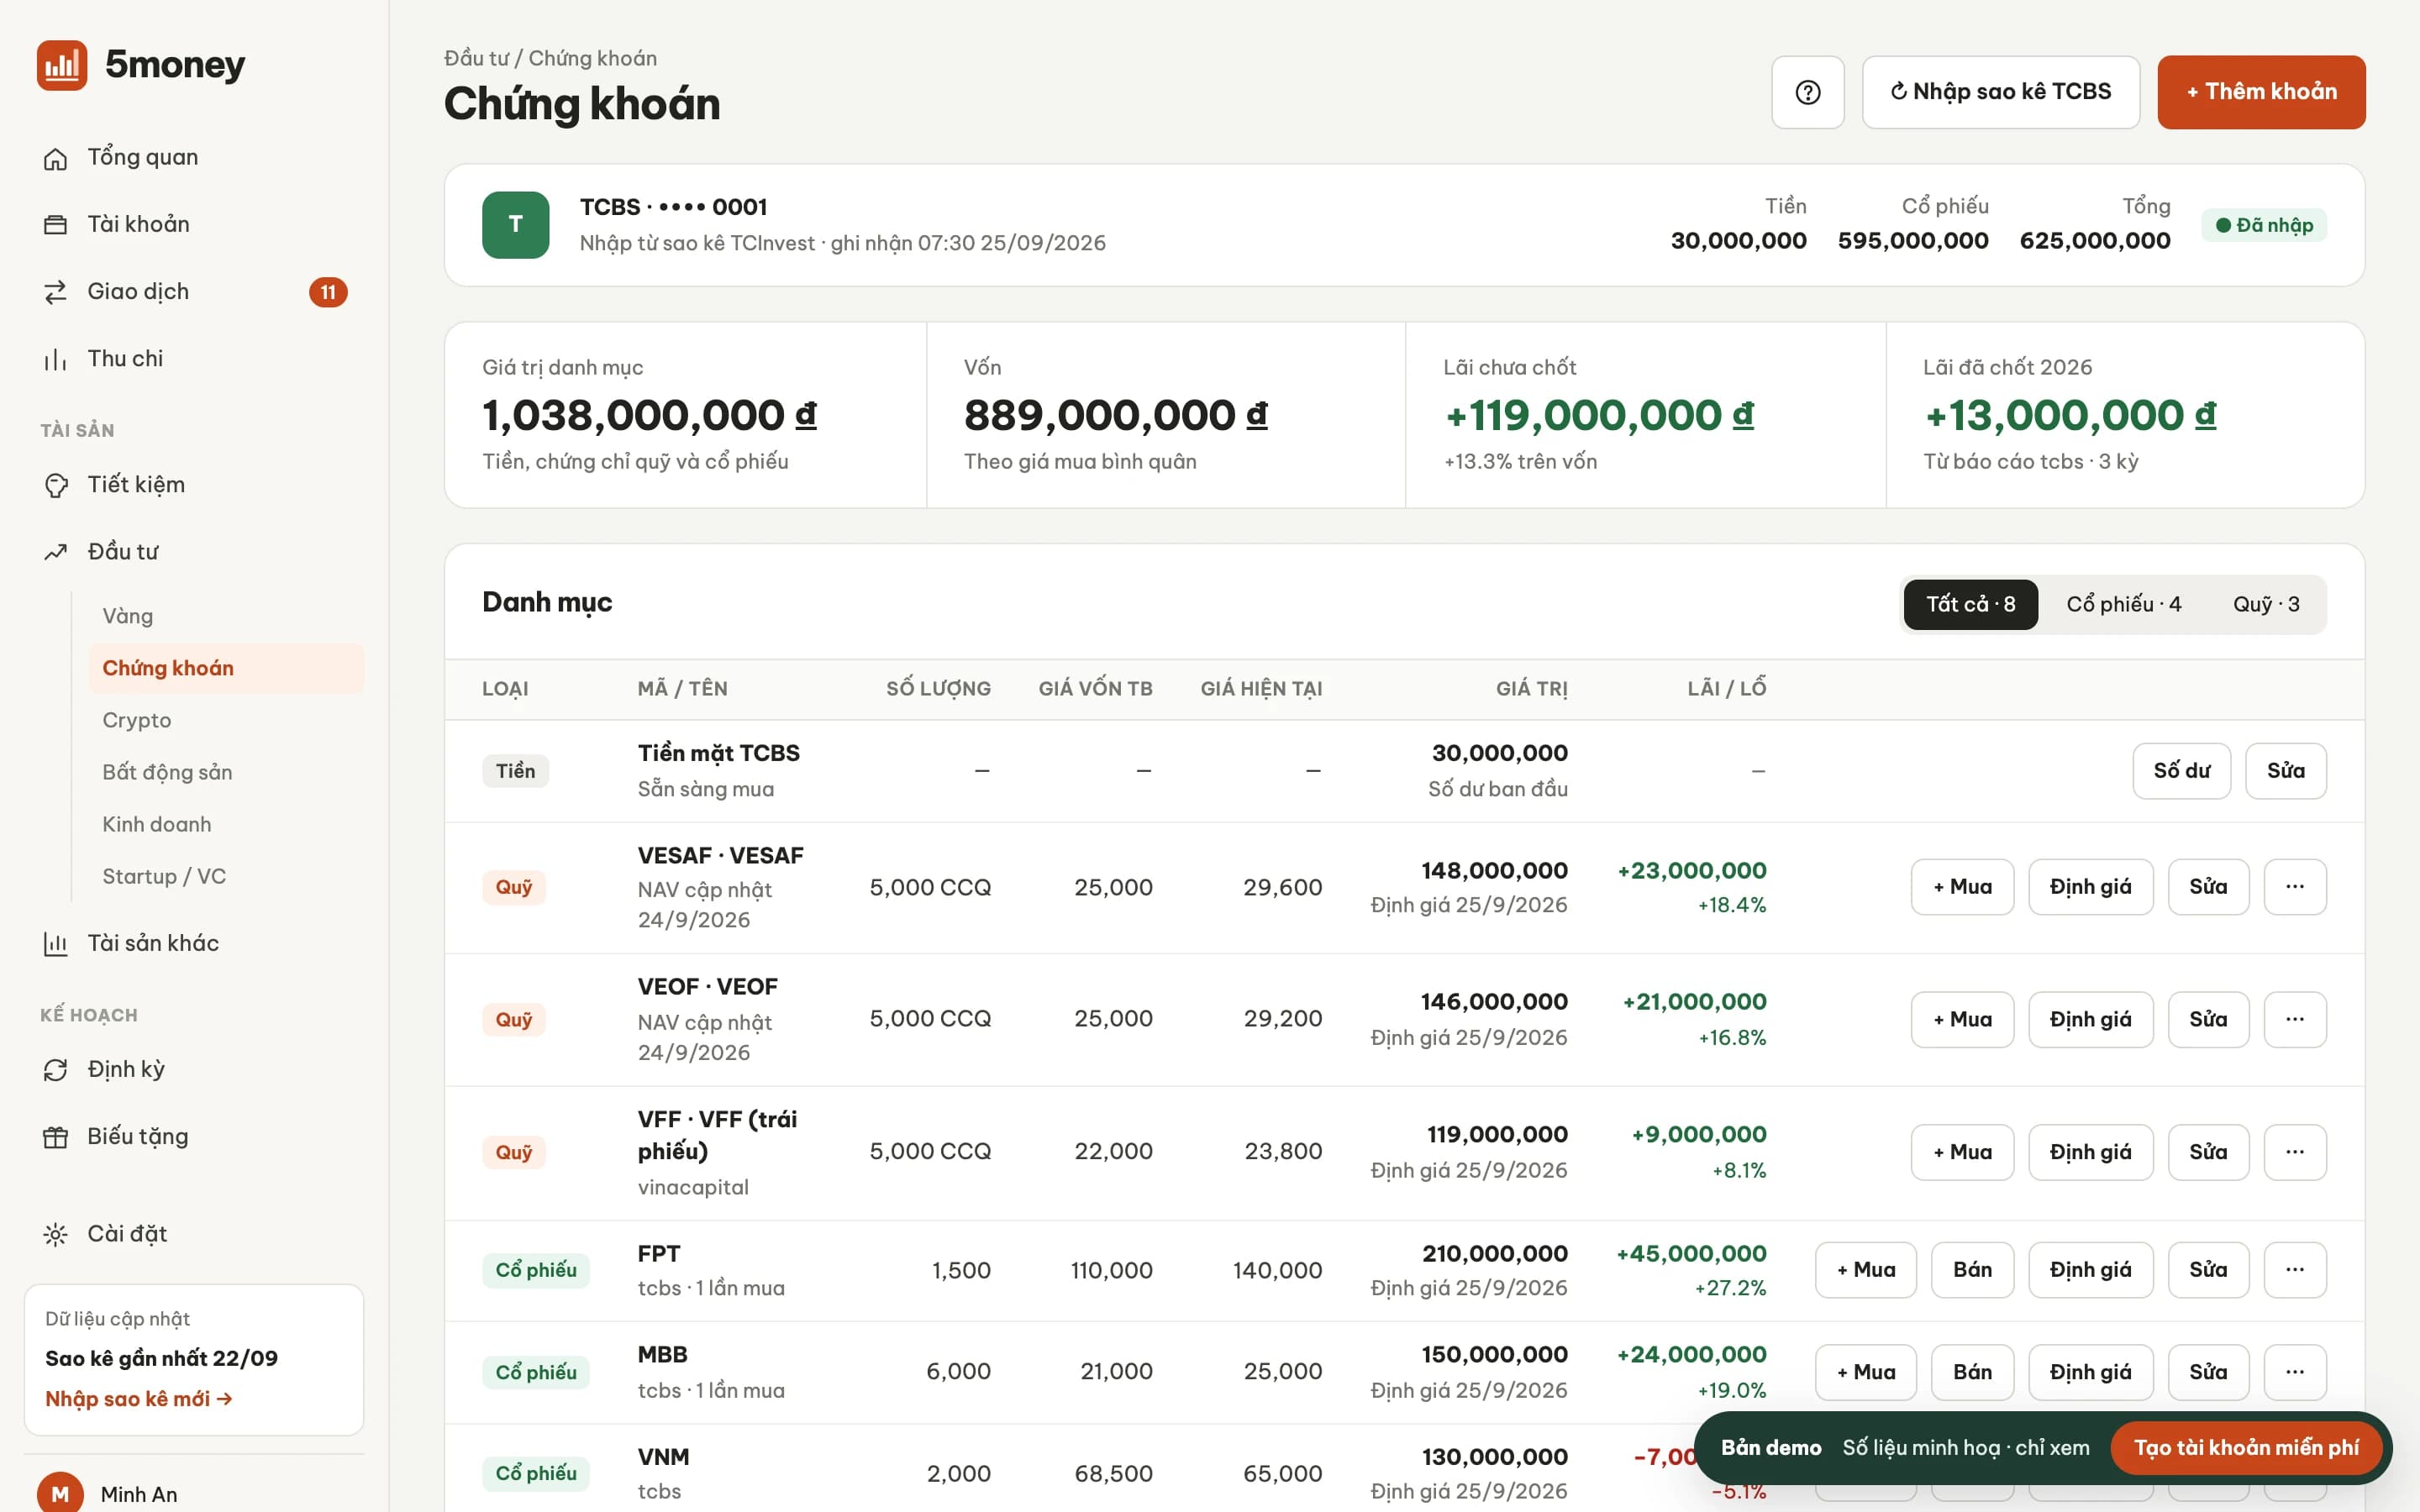
Task: Click Tạo tài khoản miễn phí button
Action: 2246,1448
